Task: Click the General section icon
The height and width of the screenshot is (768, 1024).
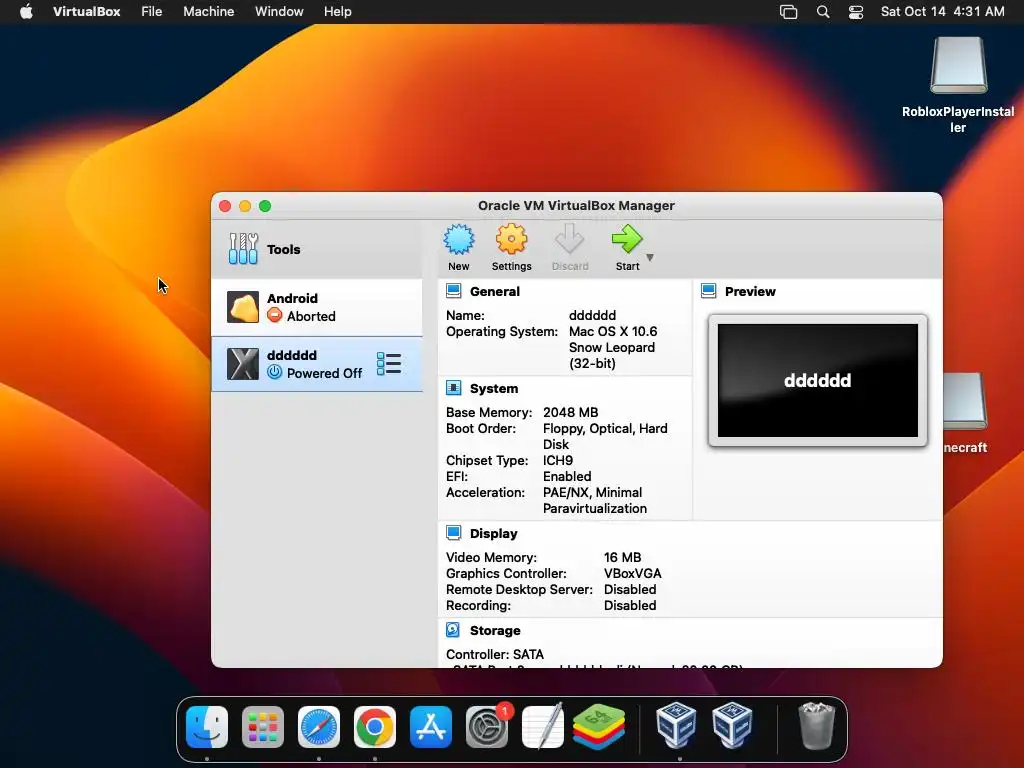Action: pos(453,291)
